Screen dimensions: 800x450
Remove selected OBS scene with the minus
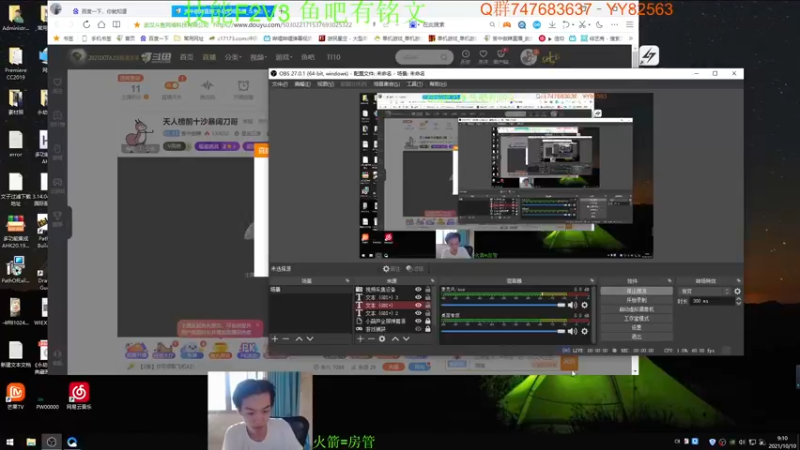coord(286,339)
